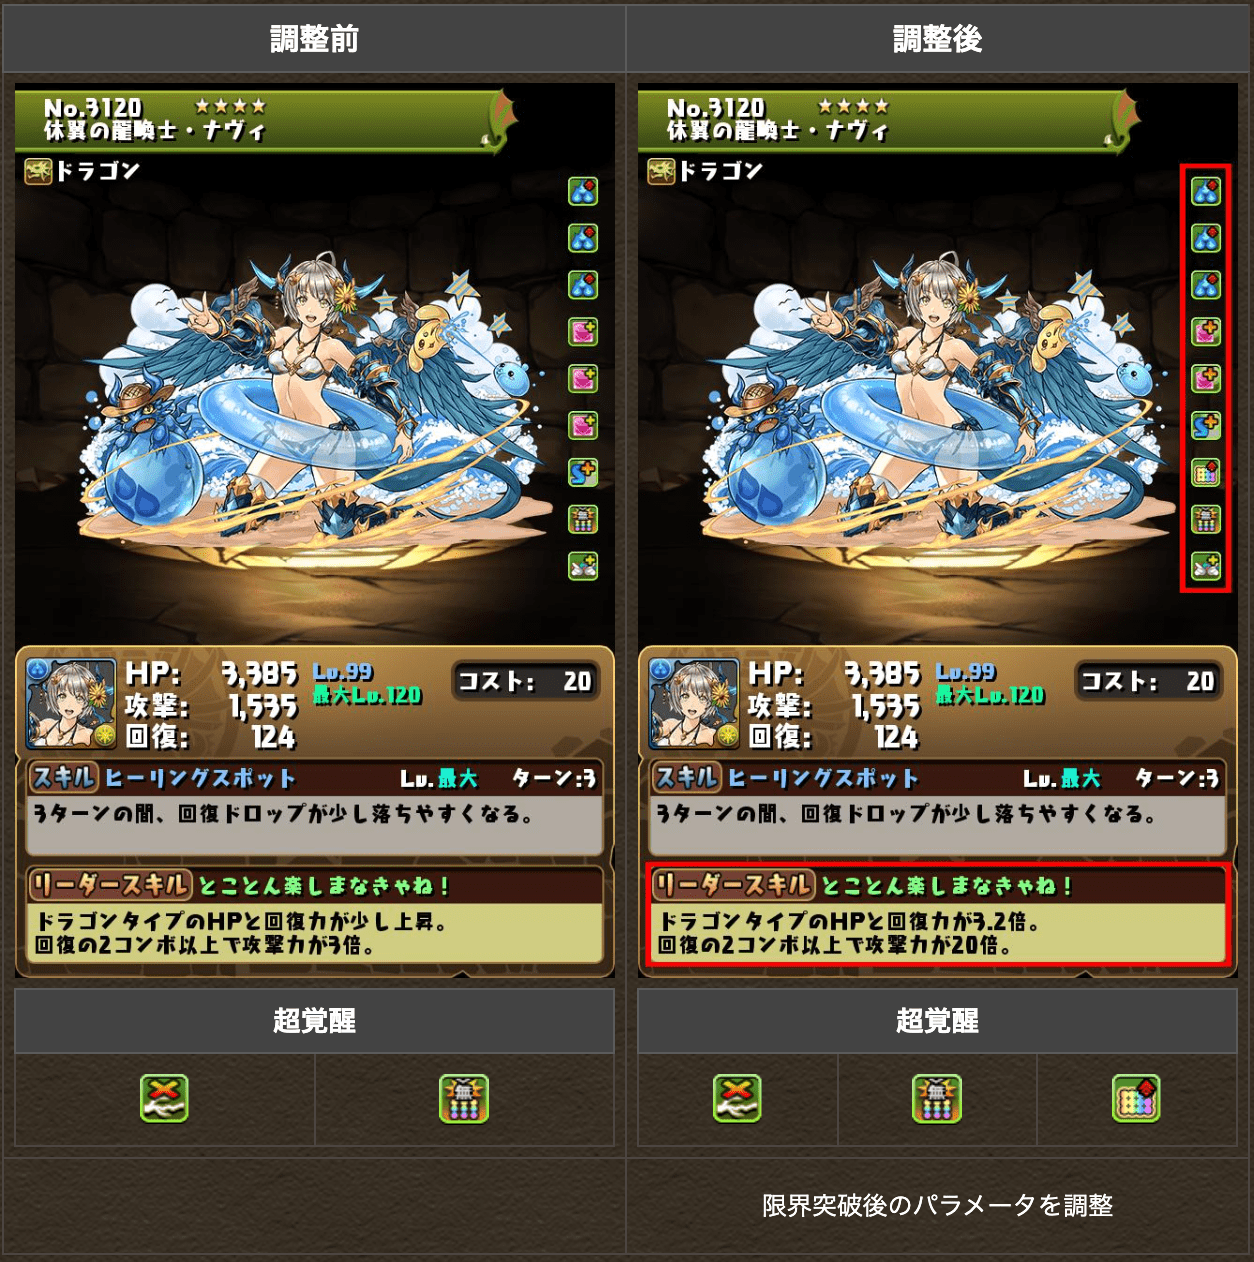Switch to the 調整後 header
This screenshot has width=1254, height=1262.
tap(938, 39)
